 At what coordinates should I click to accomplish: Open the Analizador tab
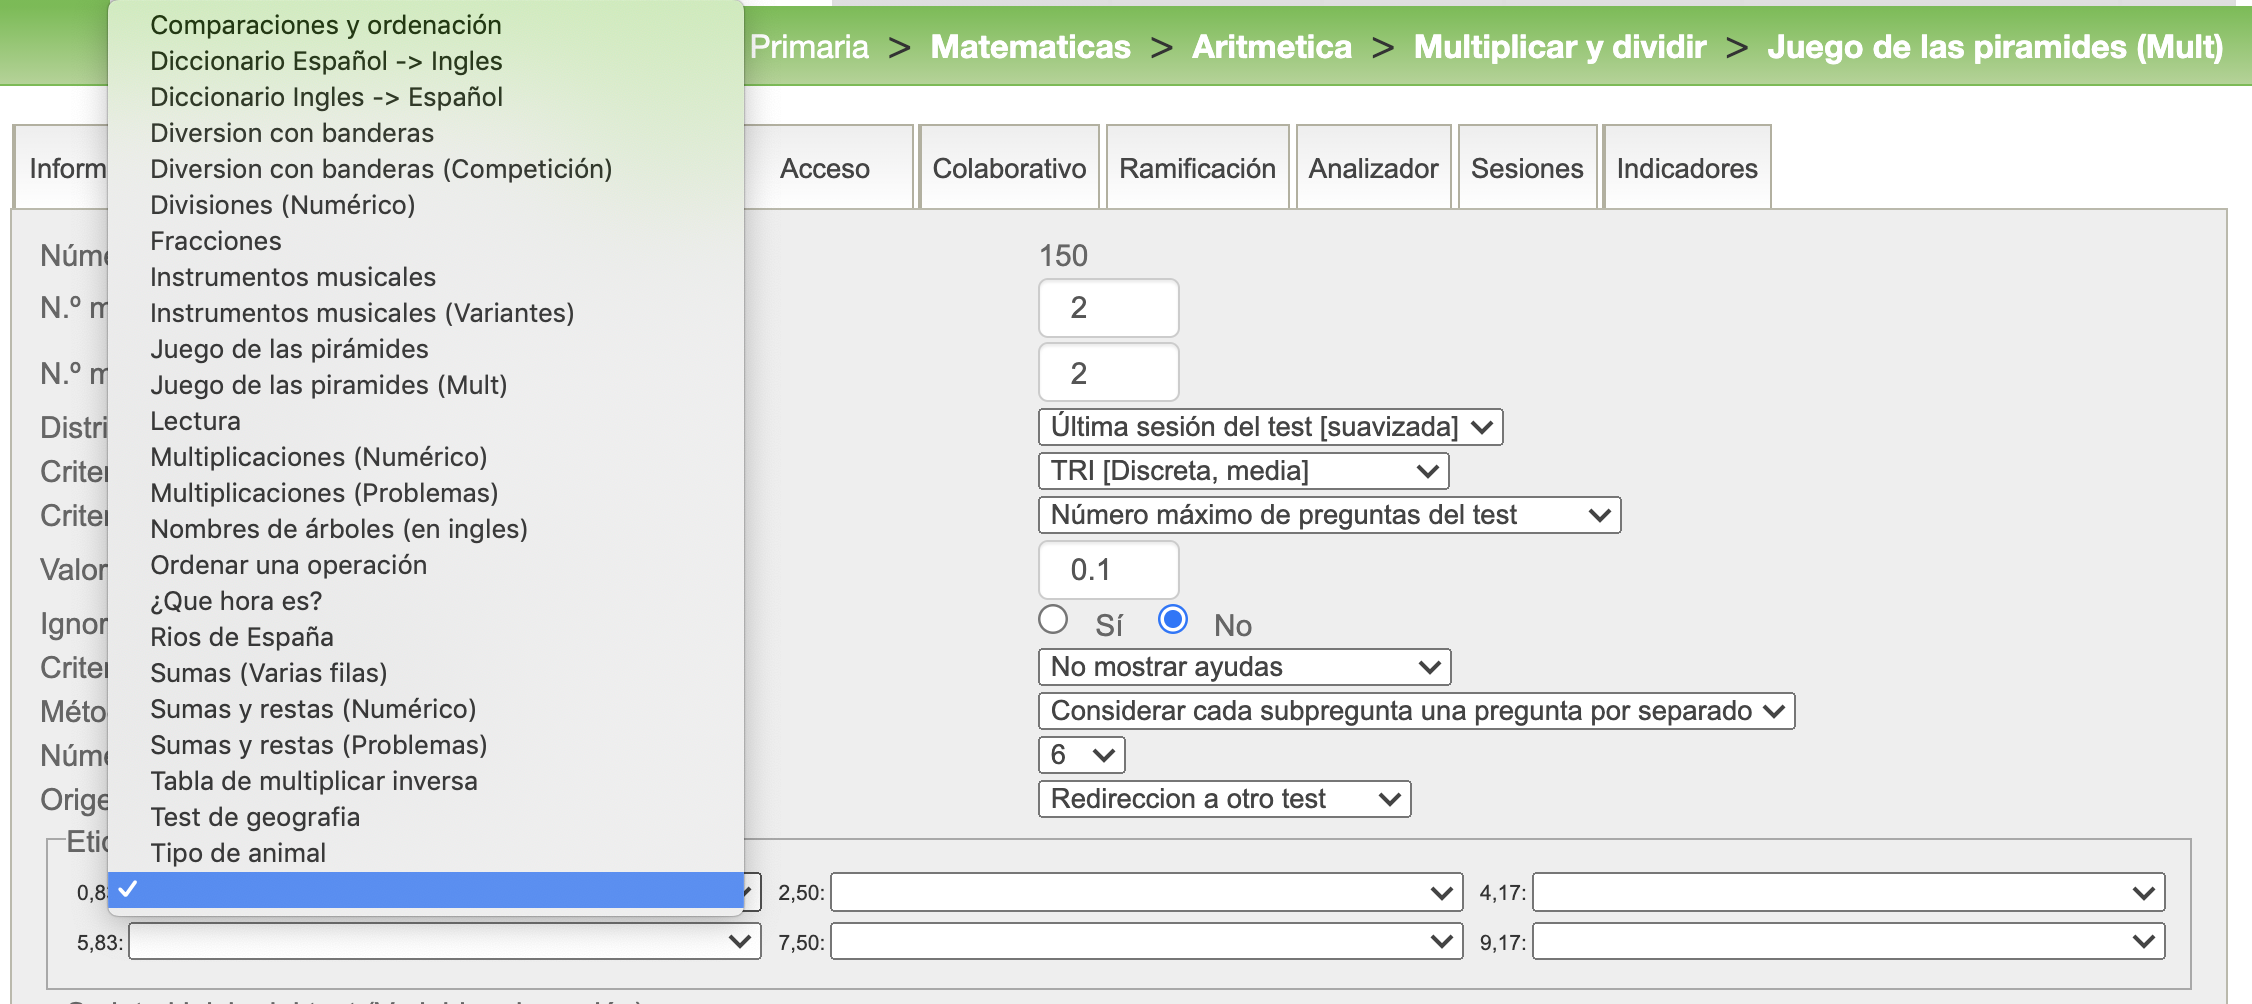[x=1373, y=168]
